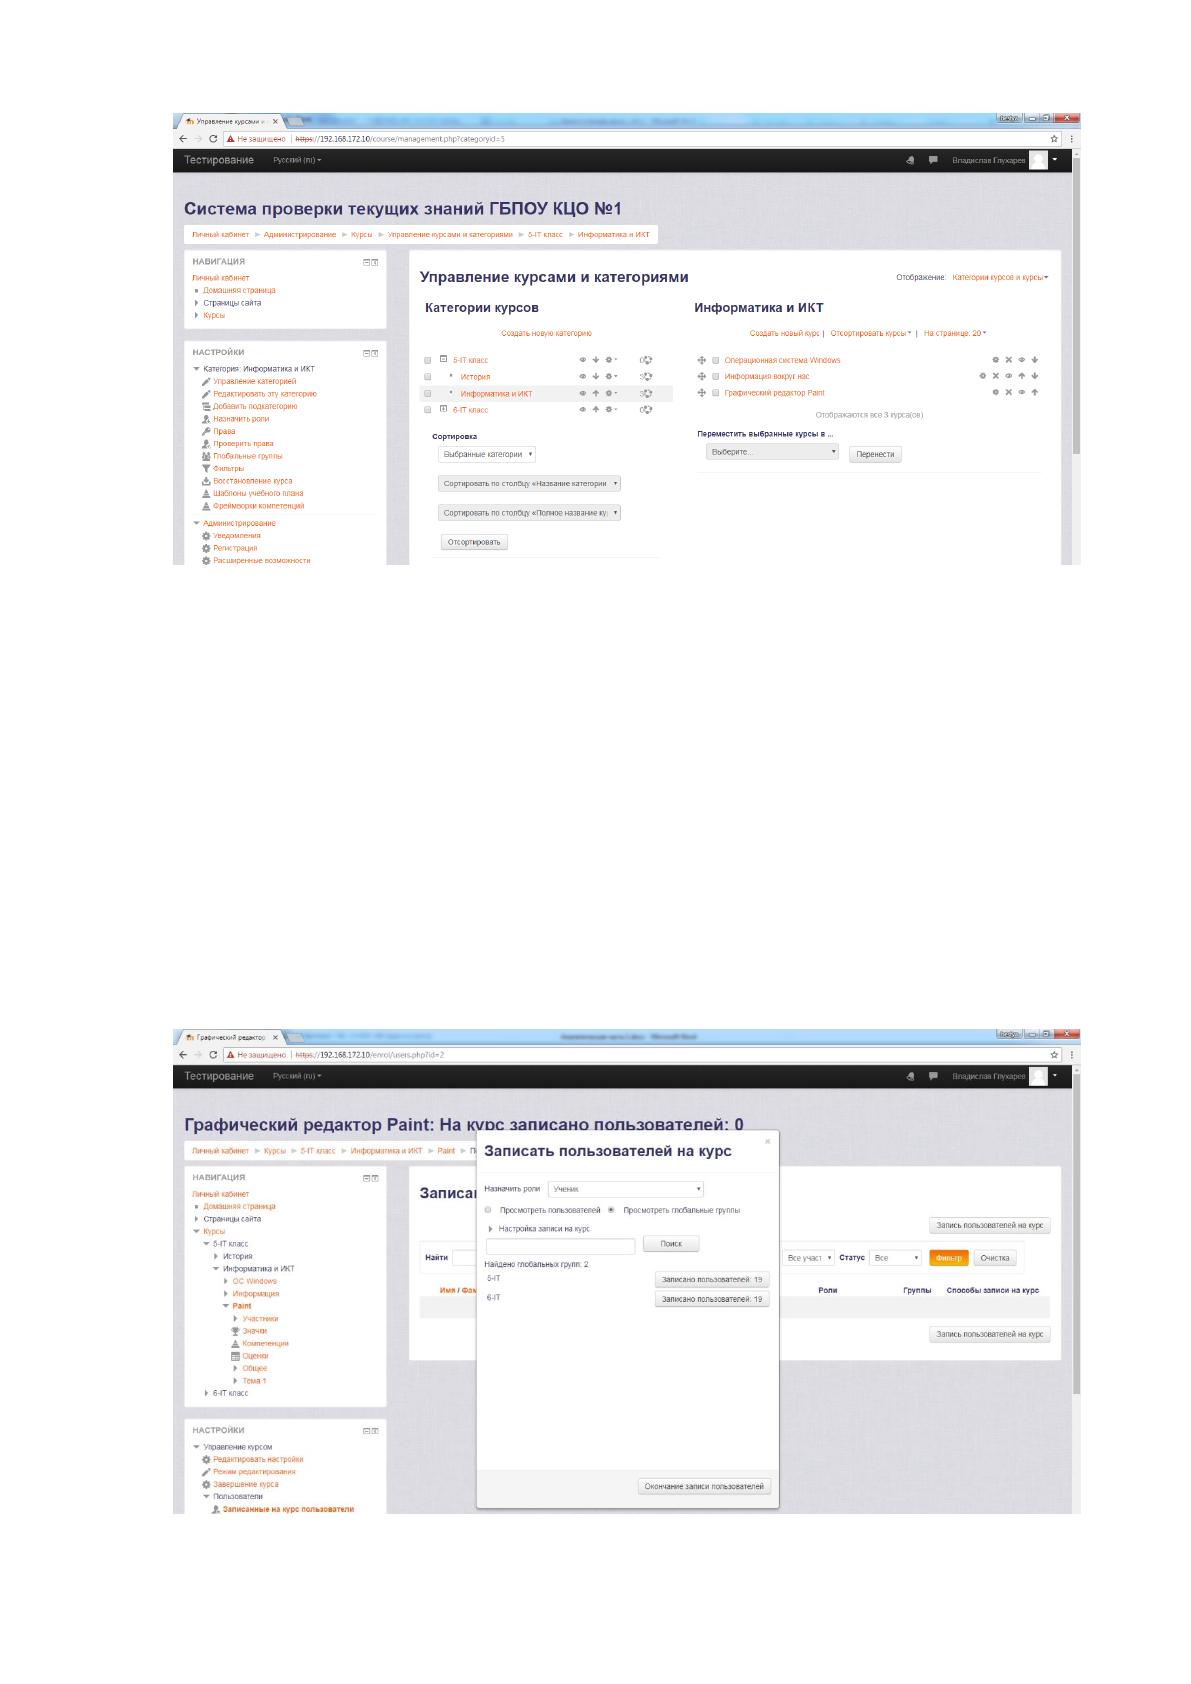Click the eye icon on the История category row
This screenshot has width=1191, height=1684.
click(x=583, y=377)
